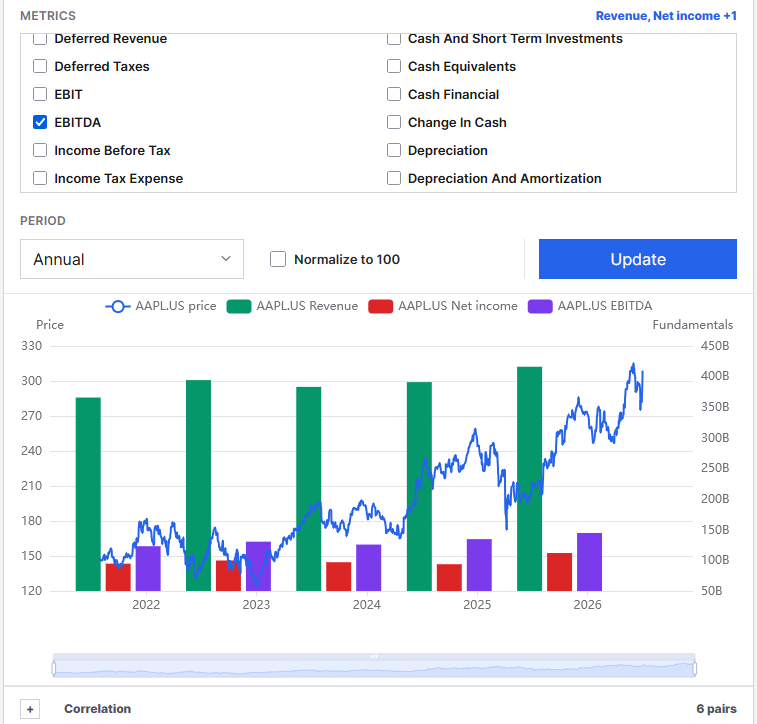Click the 2023 green Revenue bar
This screenshot has height=724, width=757.
point(198,486)
